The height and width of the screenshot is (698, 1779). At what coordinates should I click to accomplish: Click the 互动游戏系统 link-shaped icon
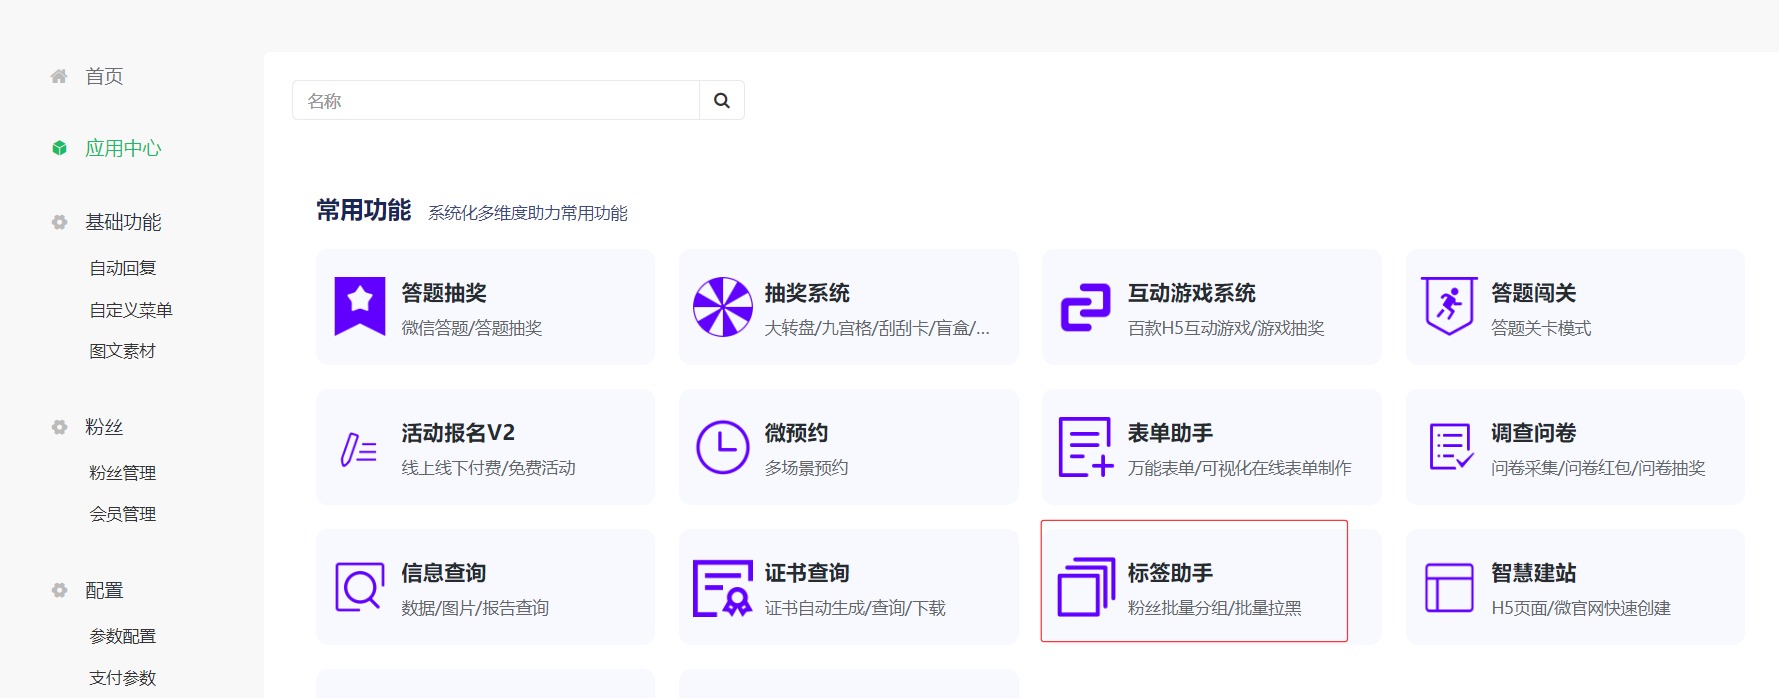[1086, 307]
